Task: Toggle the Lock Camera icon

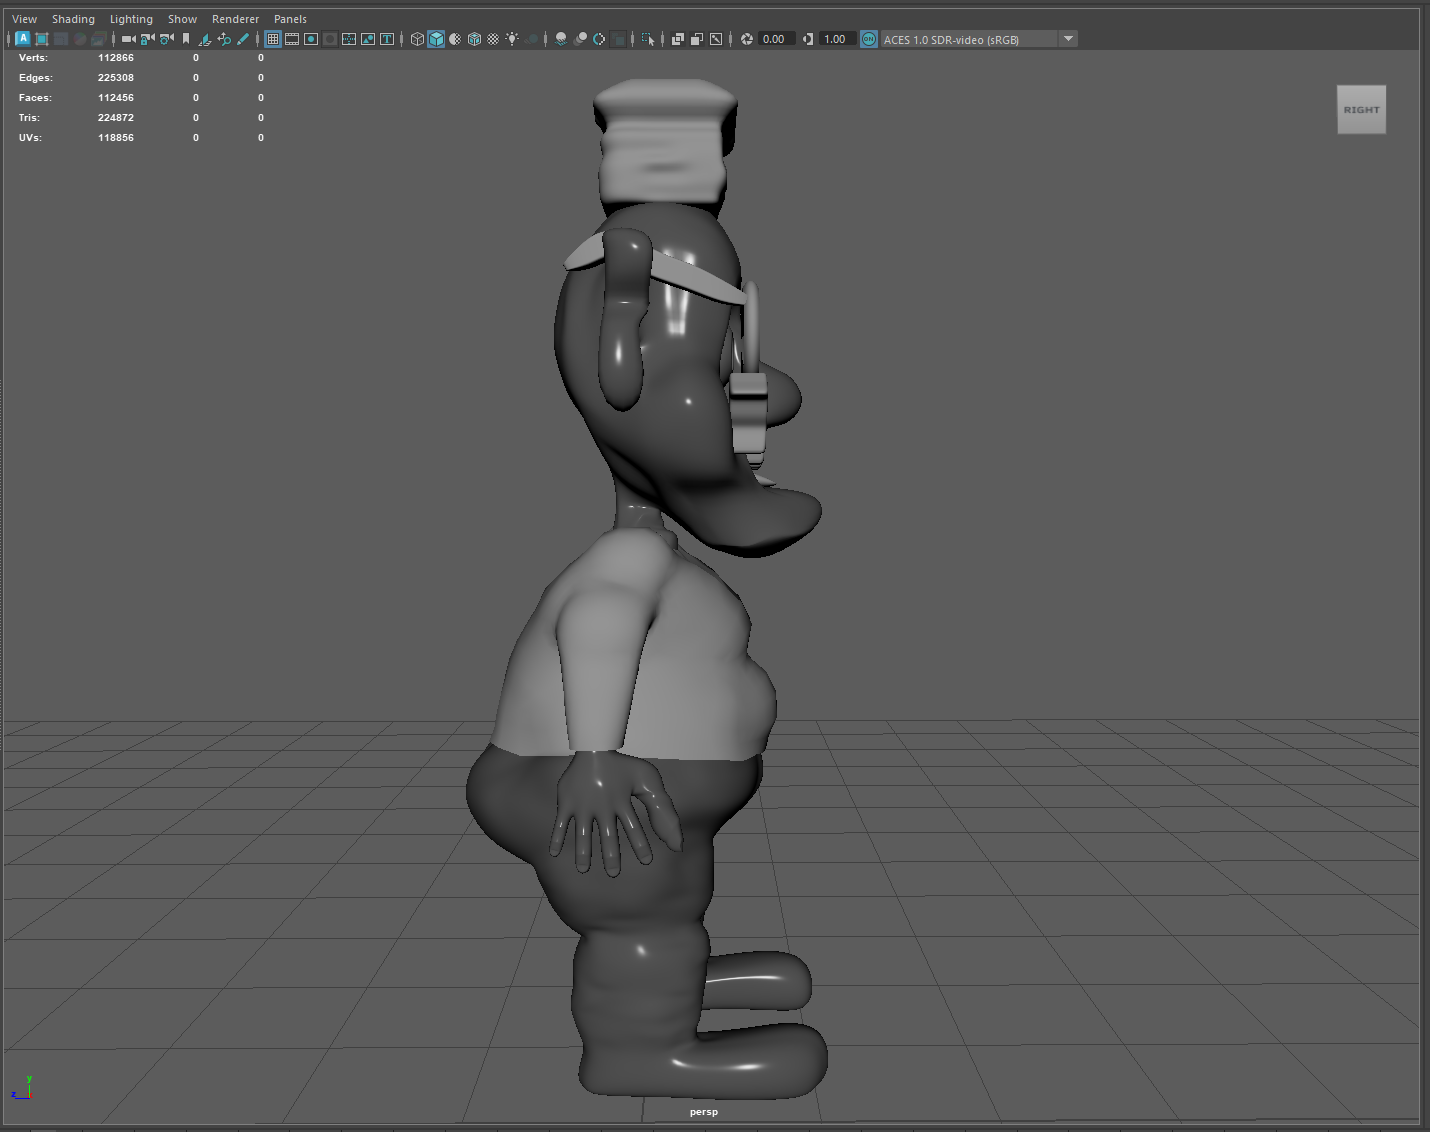Action: coord(147,39)
